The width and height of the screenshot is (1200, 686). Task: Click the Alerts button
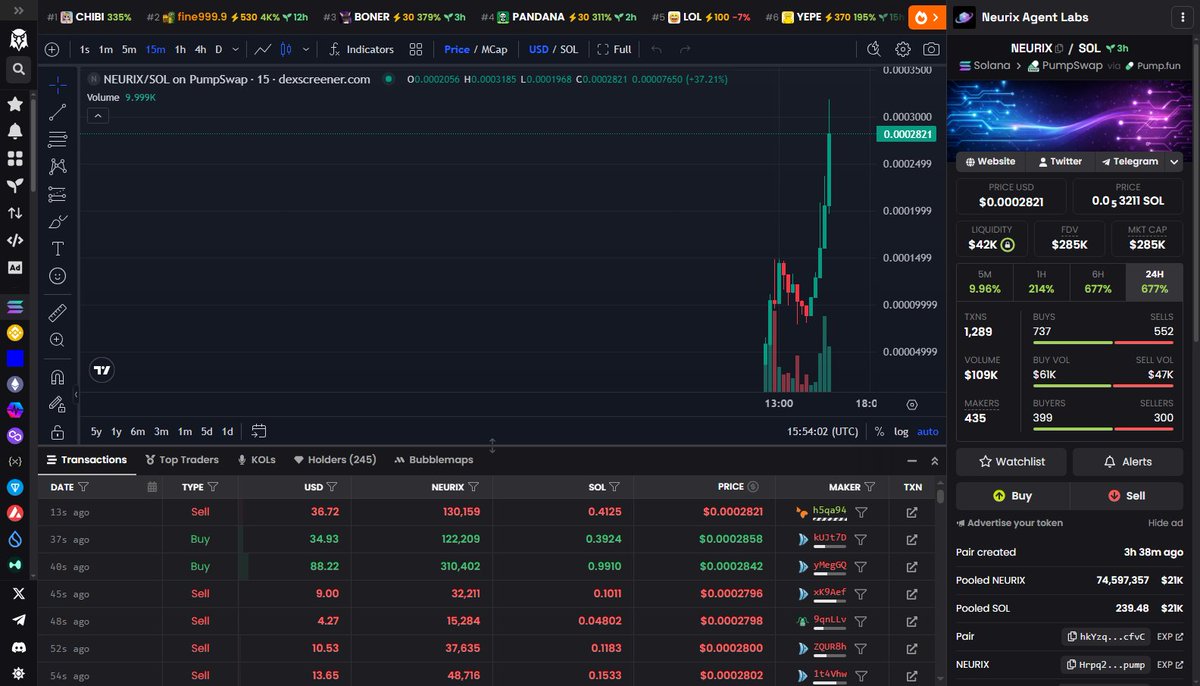1127,462
